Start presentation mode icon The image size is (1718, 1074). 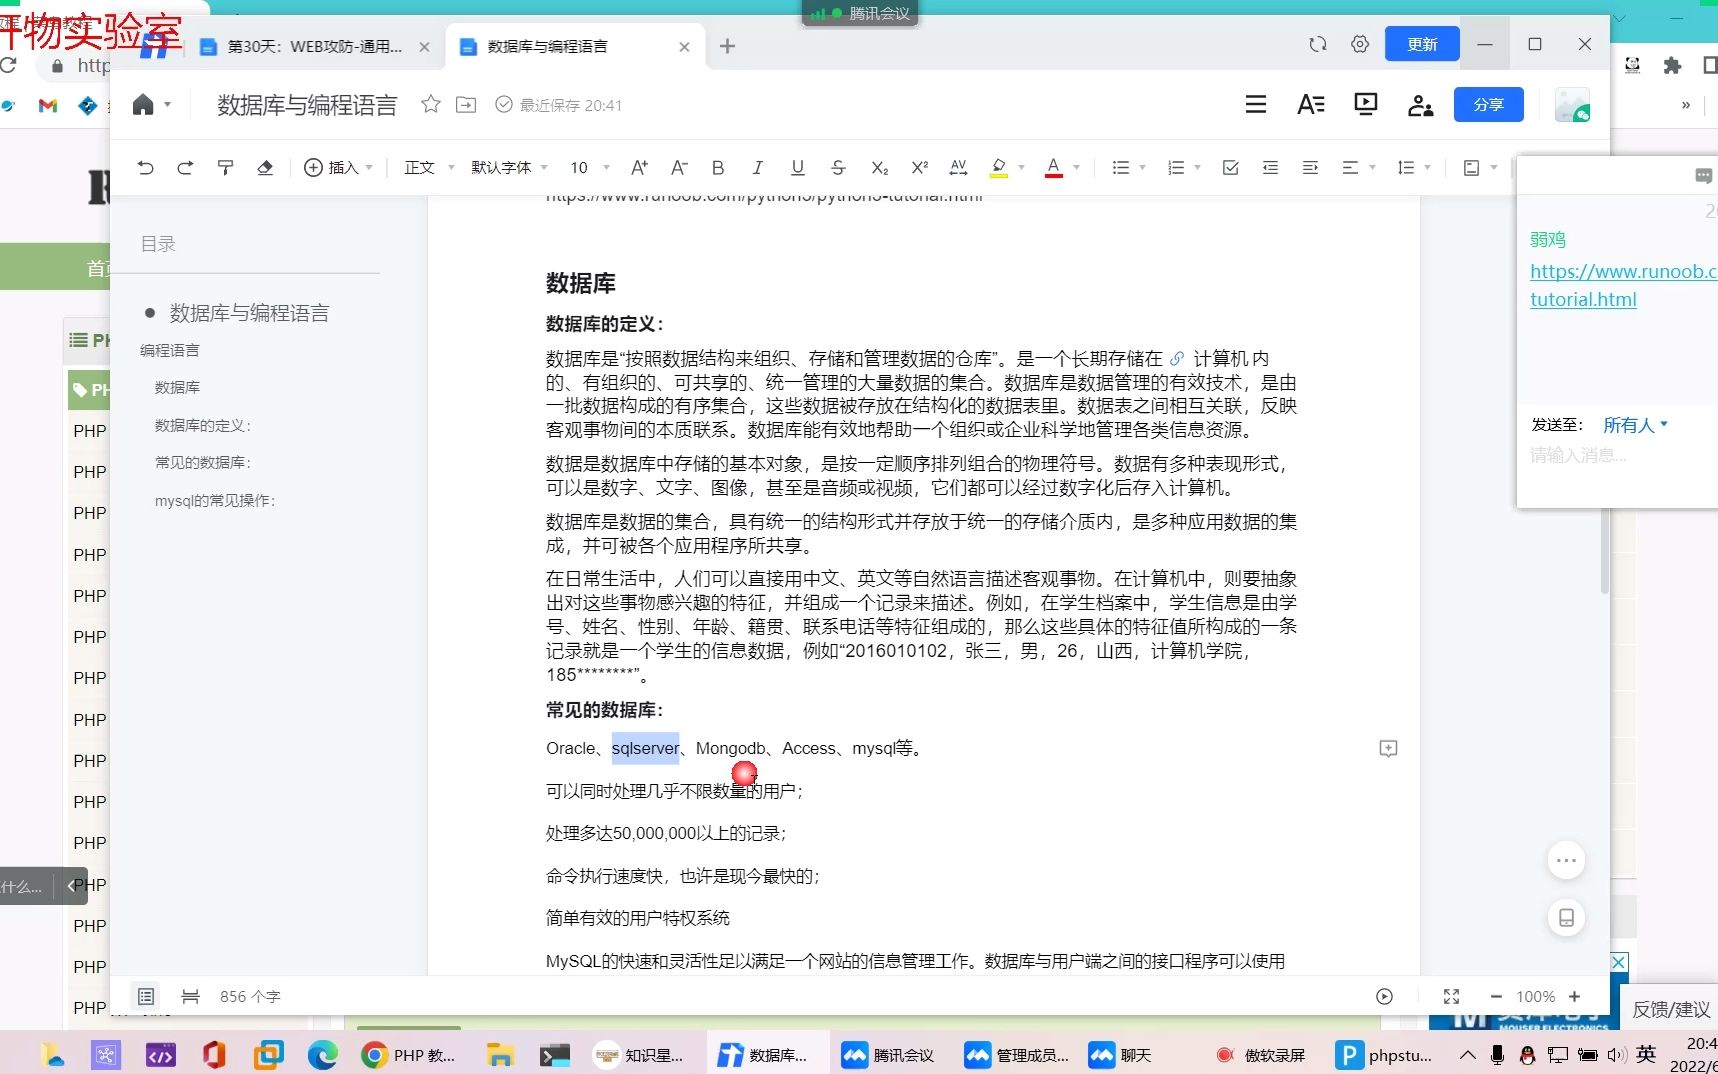pos(1365,105)
